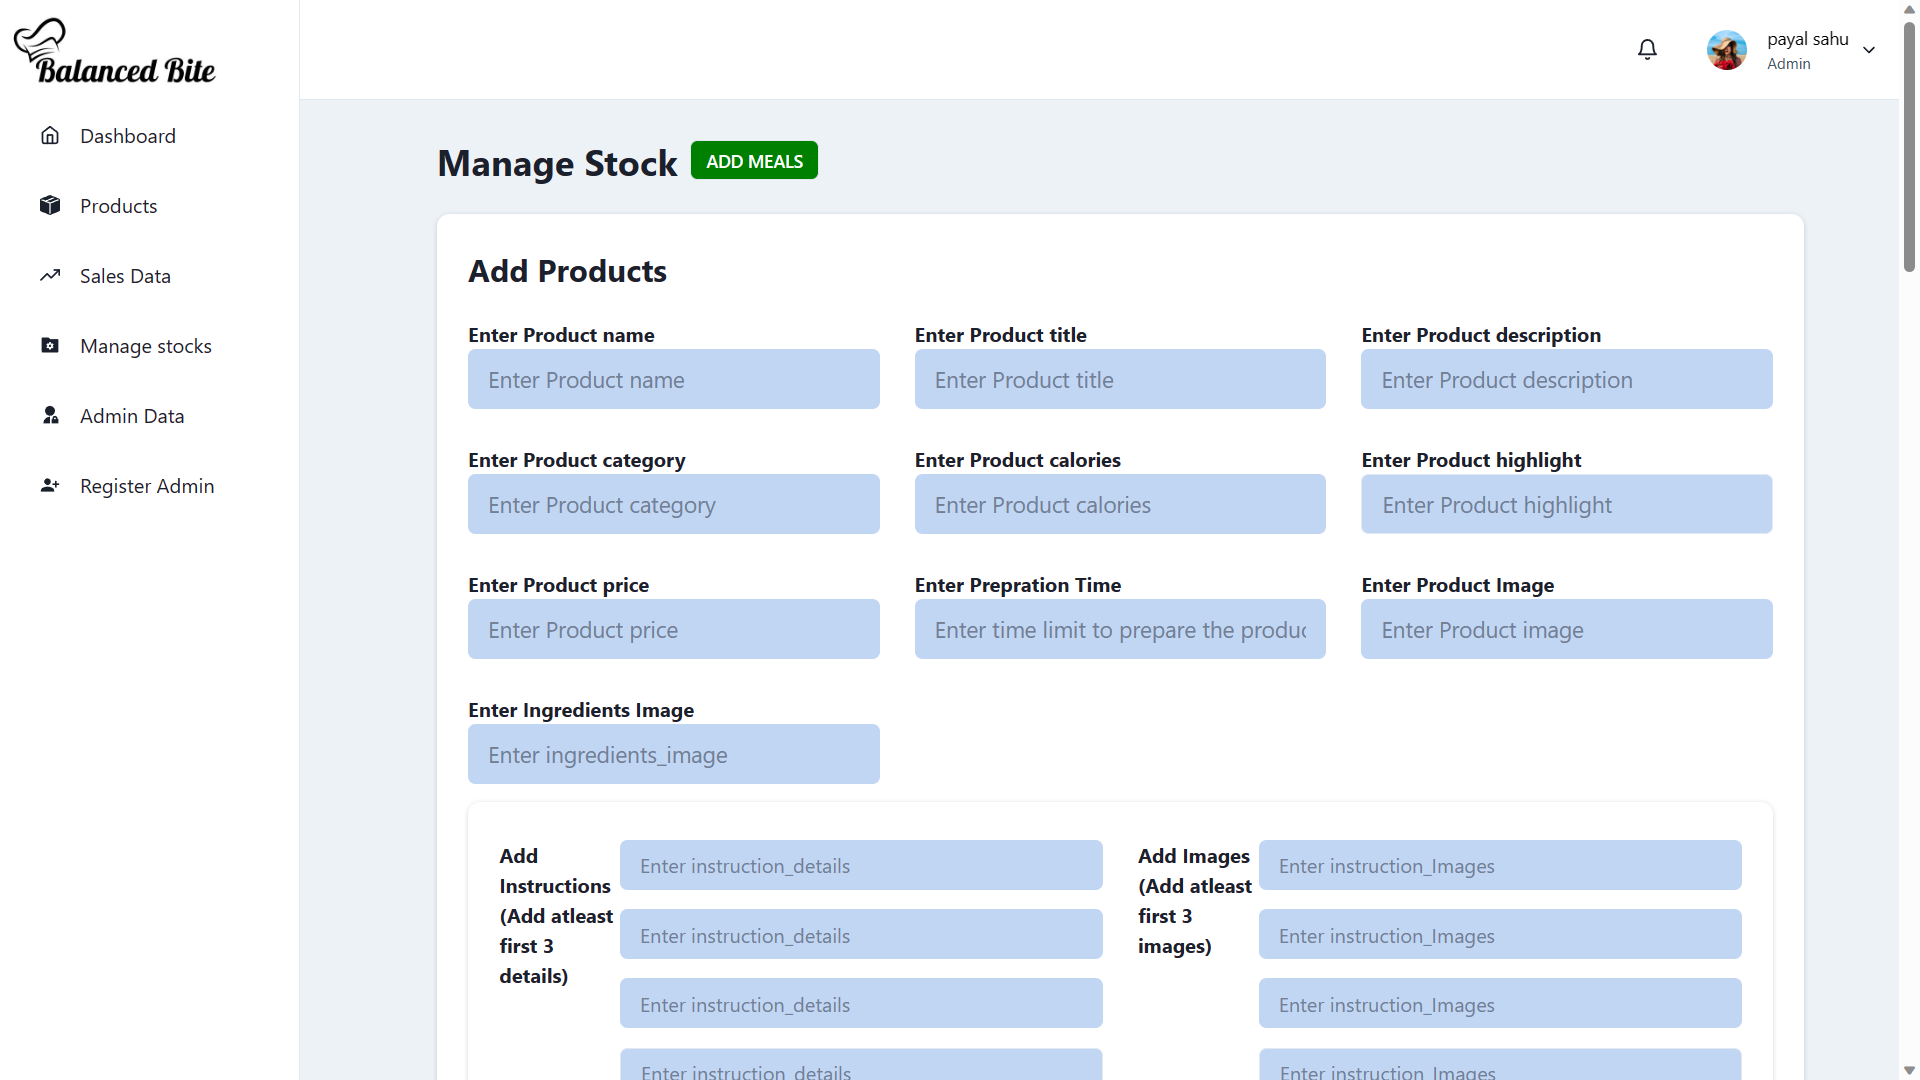This screenshot has width=1920, height=1080.
Task: Click the Enter Product calories field
Action: [1119, 504]
